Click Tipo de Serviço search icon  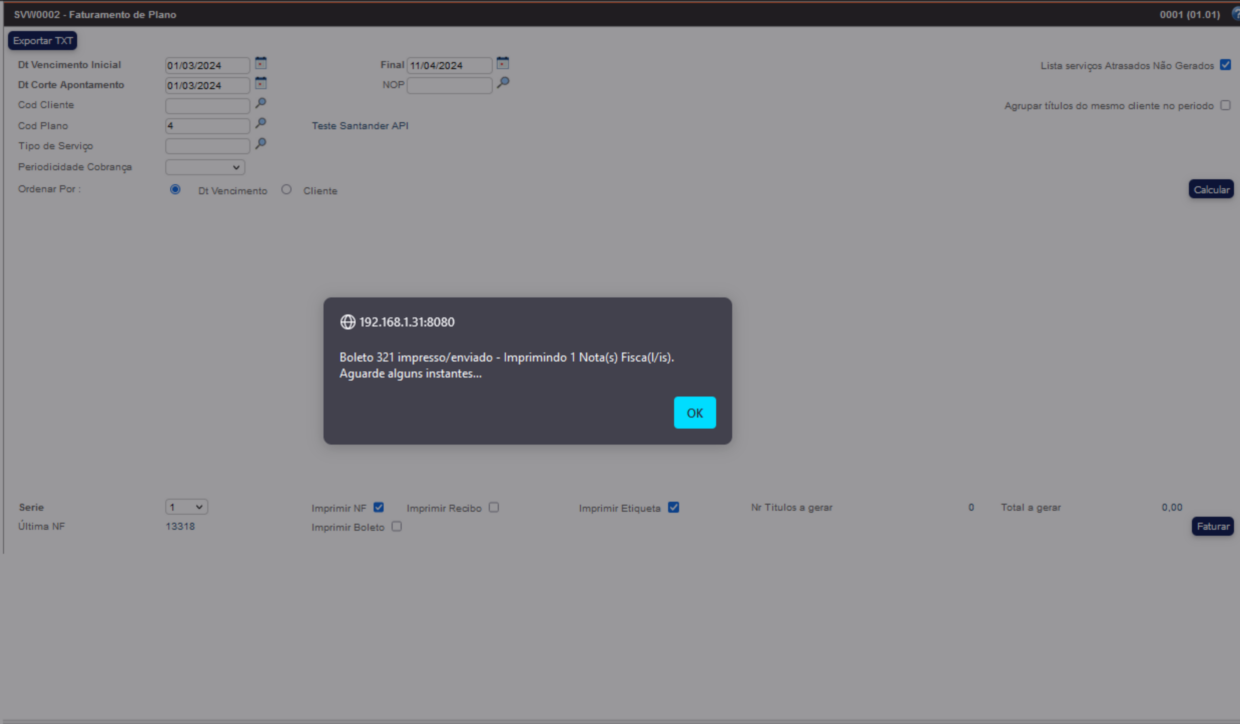261,145
